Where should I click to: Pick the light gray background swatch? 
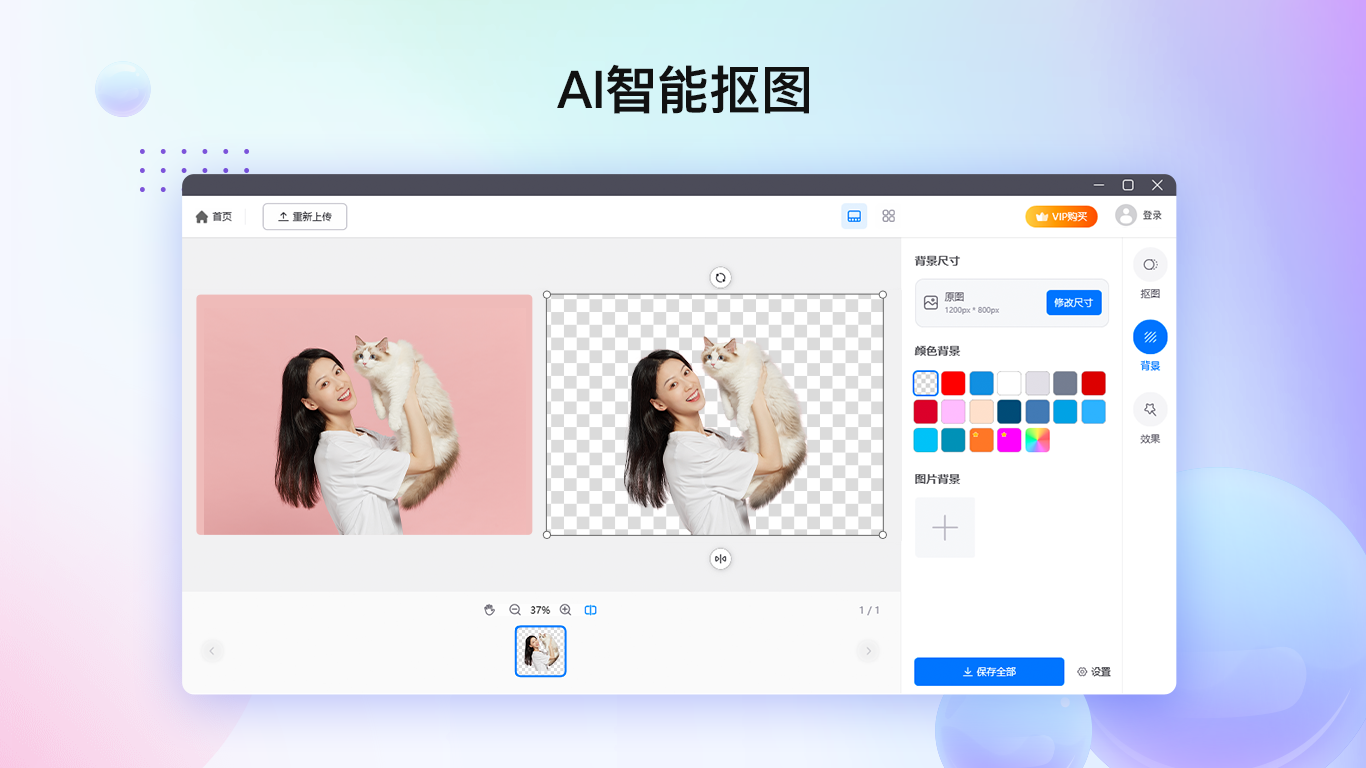tap(1038, 383)
